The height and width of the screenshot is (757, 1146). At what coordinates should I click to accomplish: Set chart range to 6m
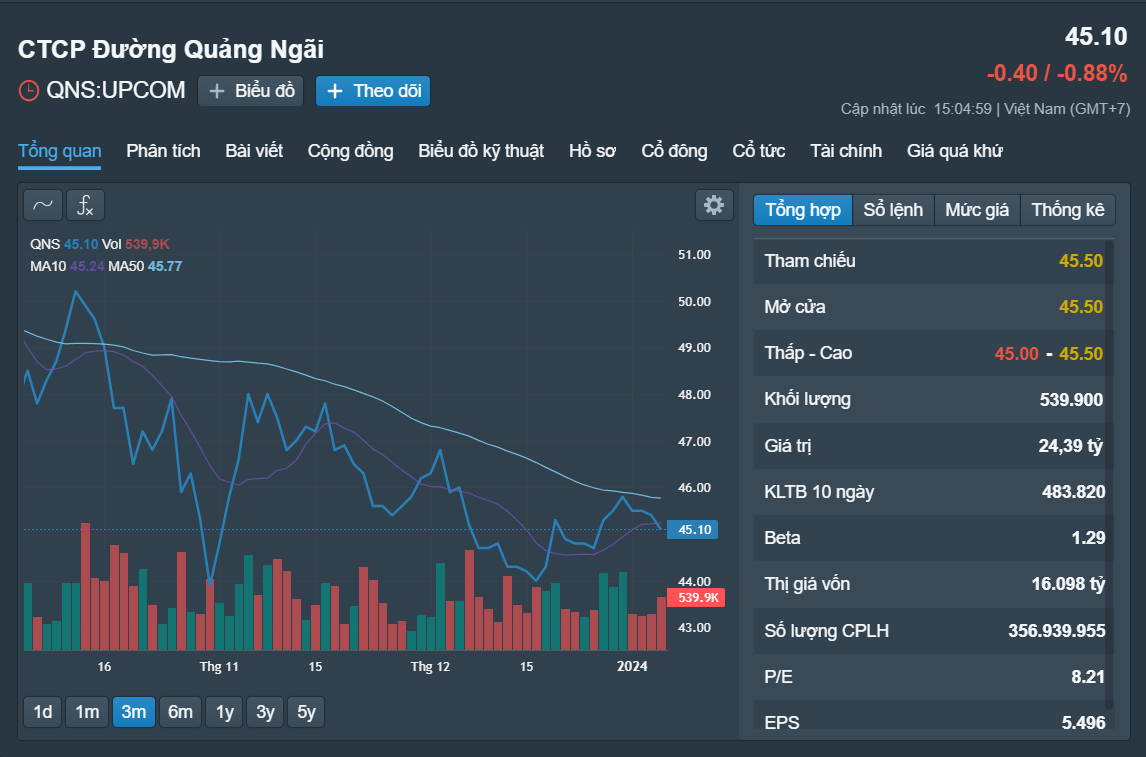(181, 712)
